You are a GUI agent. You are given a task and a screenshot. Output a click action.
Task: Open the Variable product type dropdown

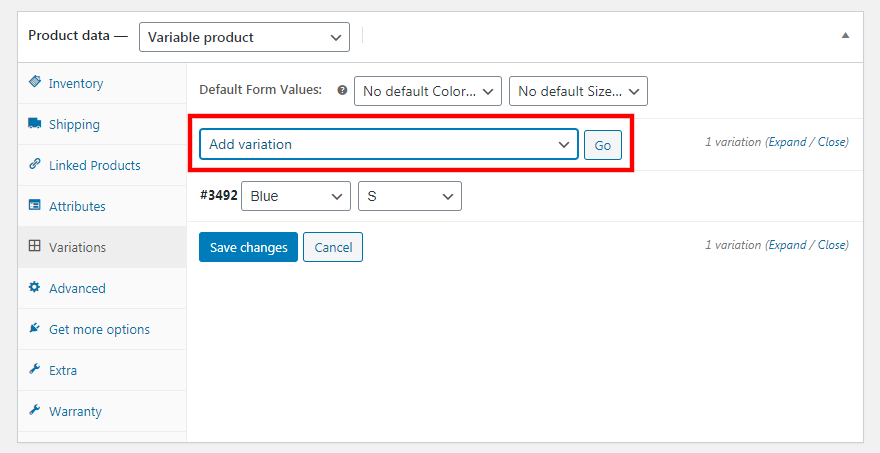click(244, 37)
